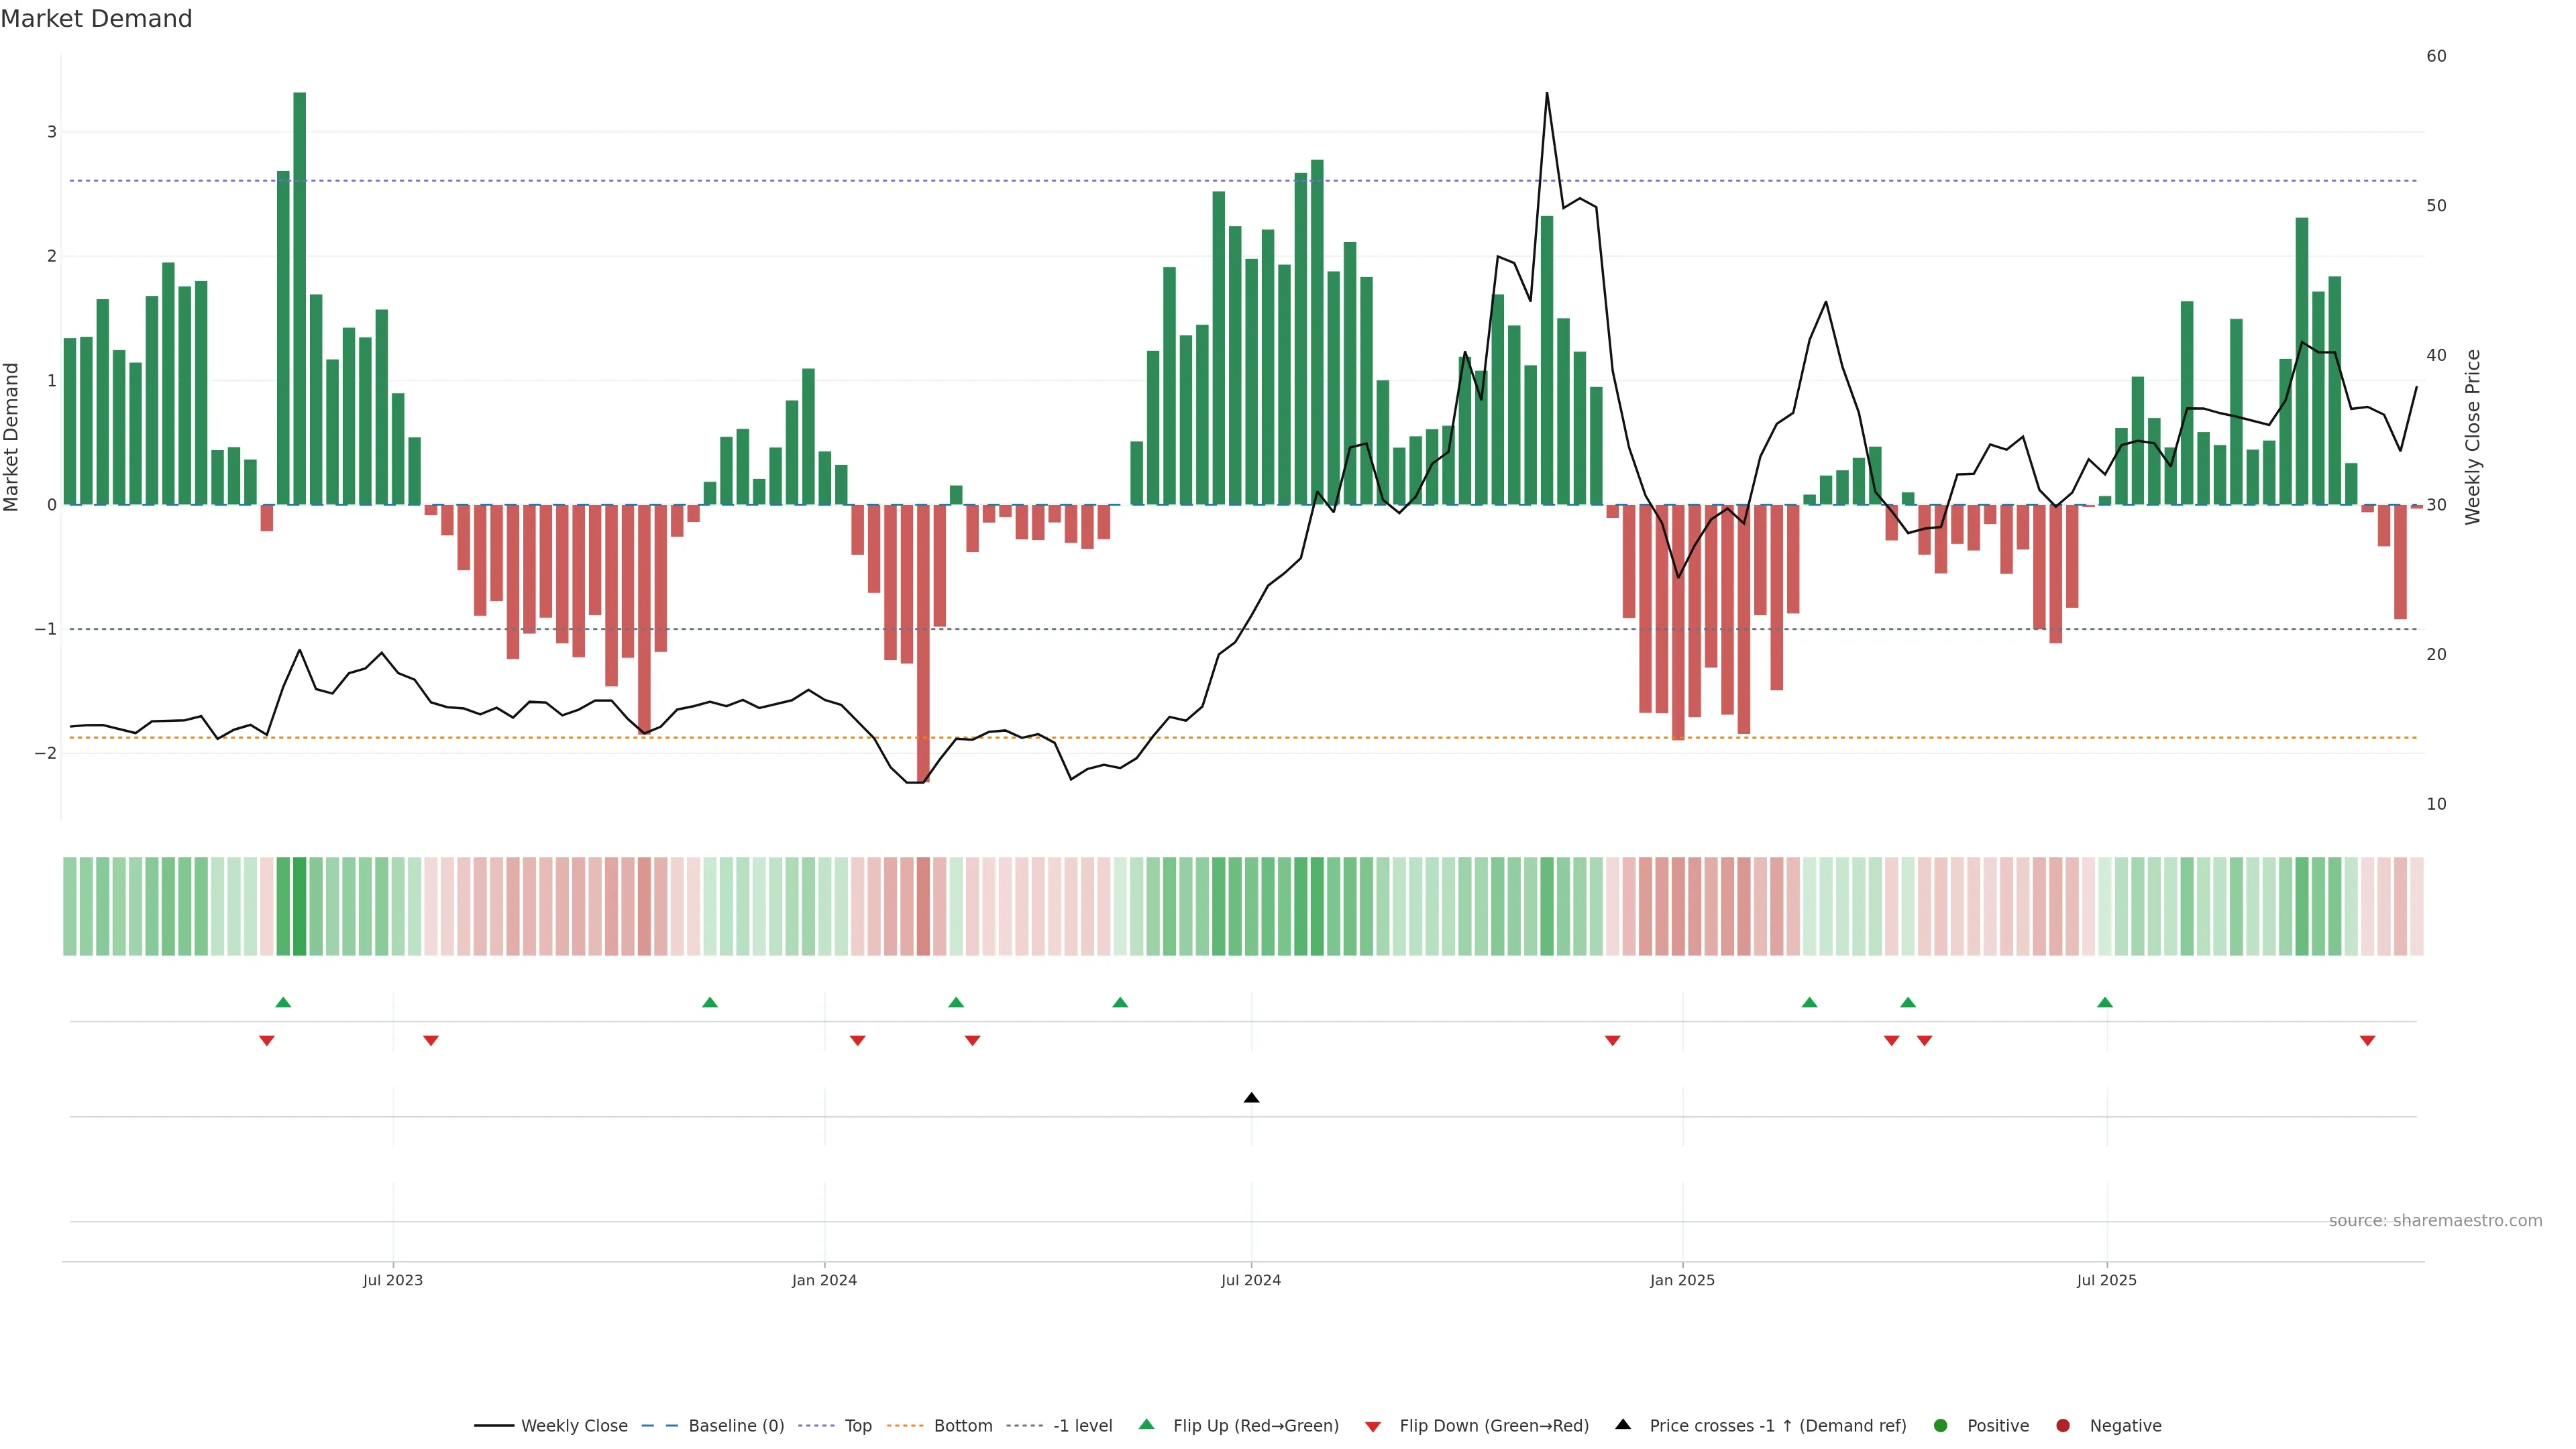The image size is (2576, 1449).
Task: Toggle the -1 level legend entry
Action: tap(1082, 1426)
